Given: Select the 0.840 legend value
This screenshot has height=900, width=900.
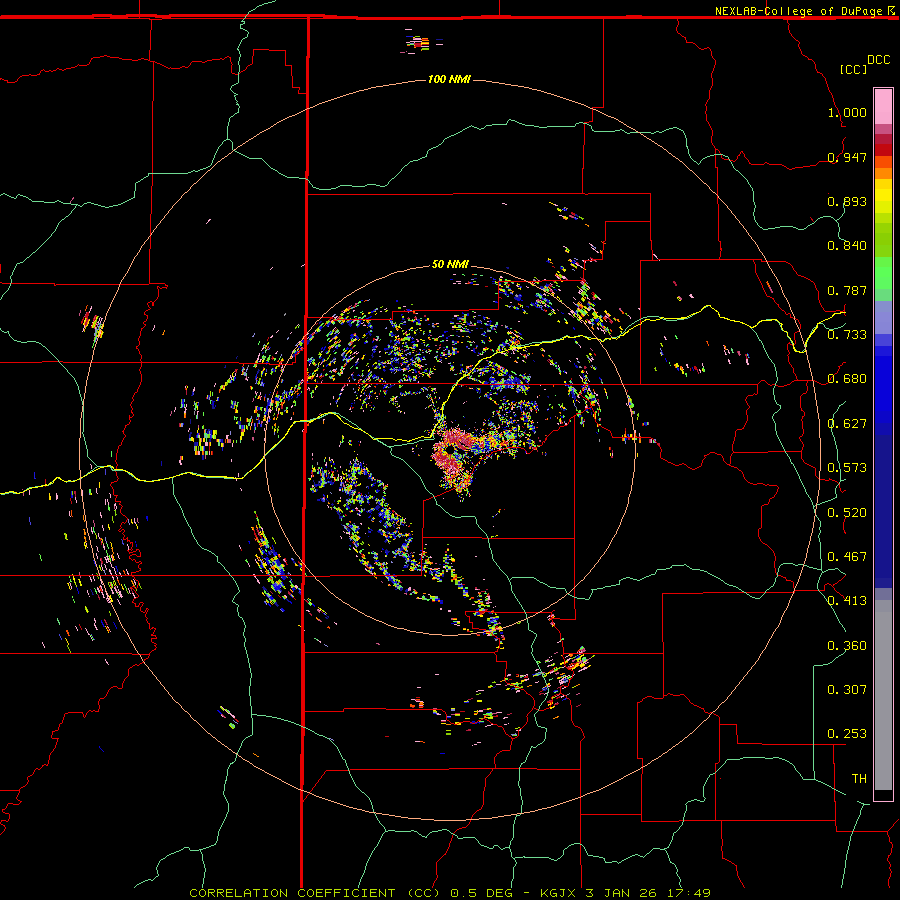Looking at the screenshot, I should point(847,246).
